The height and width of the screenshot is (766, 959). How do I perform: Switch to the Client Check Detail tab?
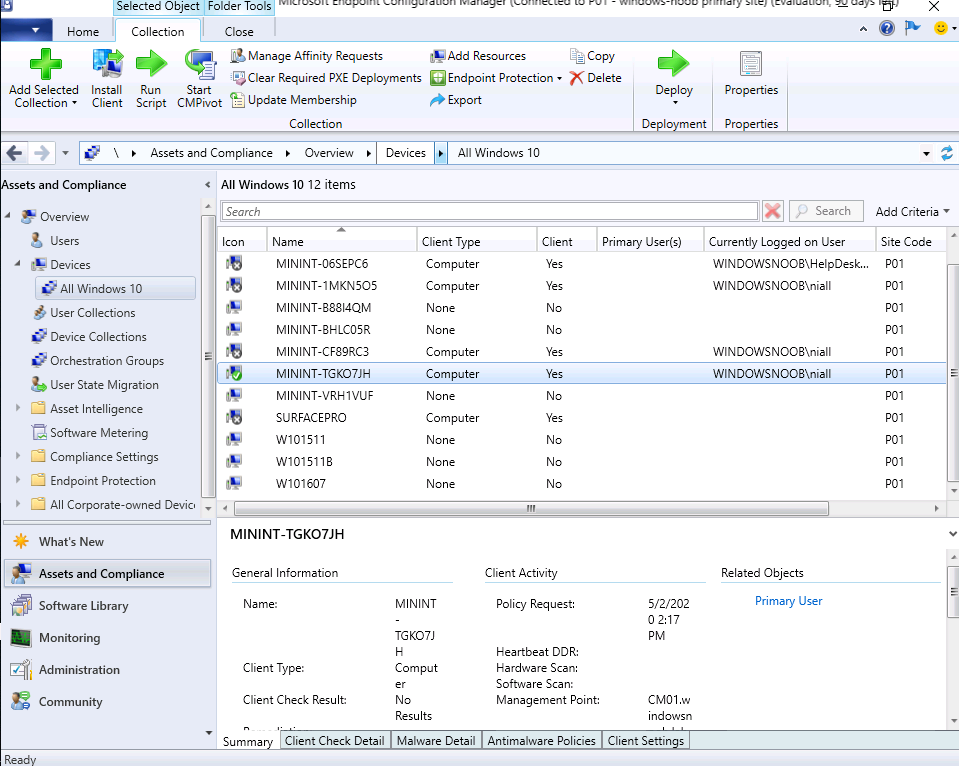coord(335,741)
